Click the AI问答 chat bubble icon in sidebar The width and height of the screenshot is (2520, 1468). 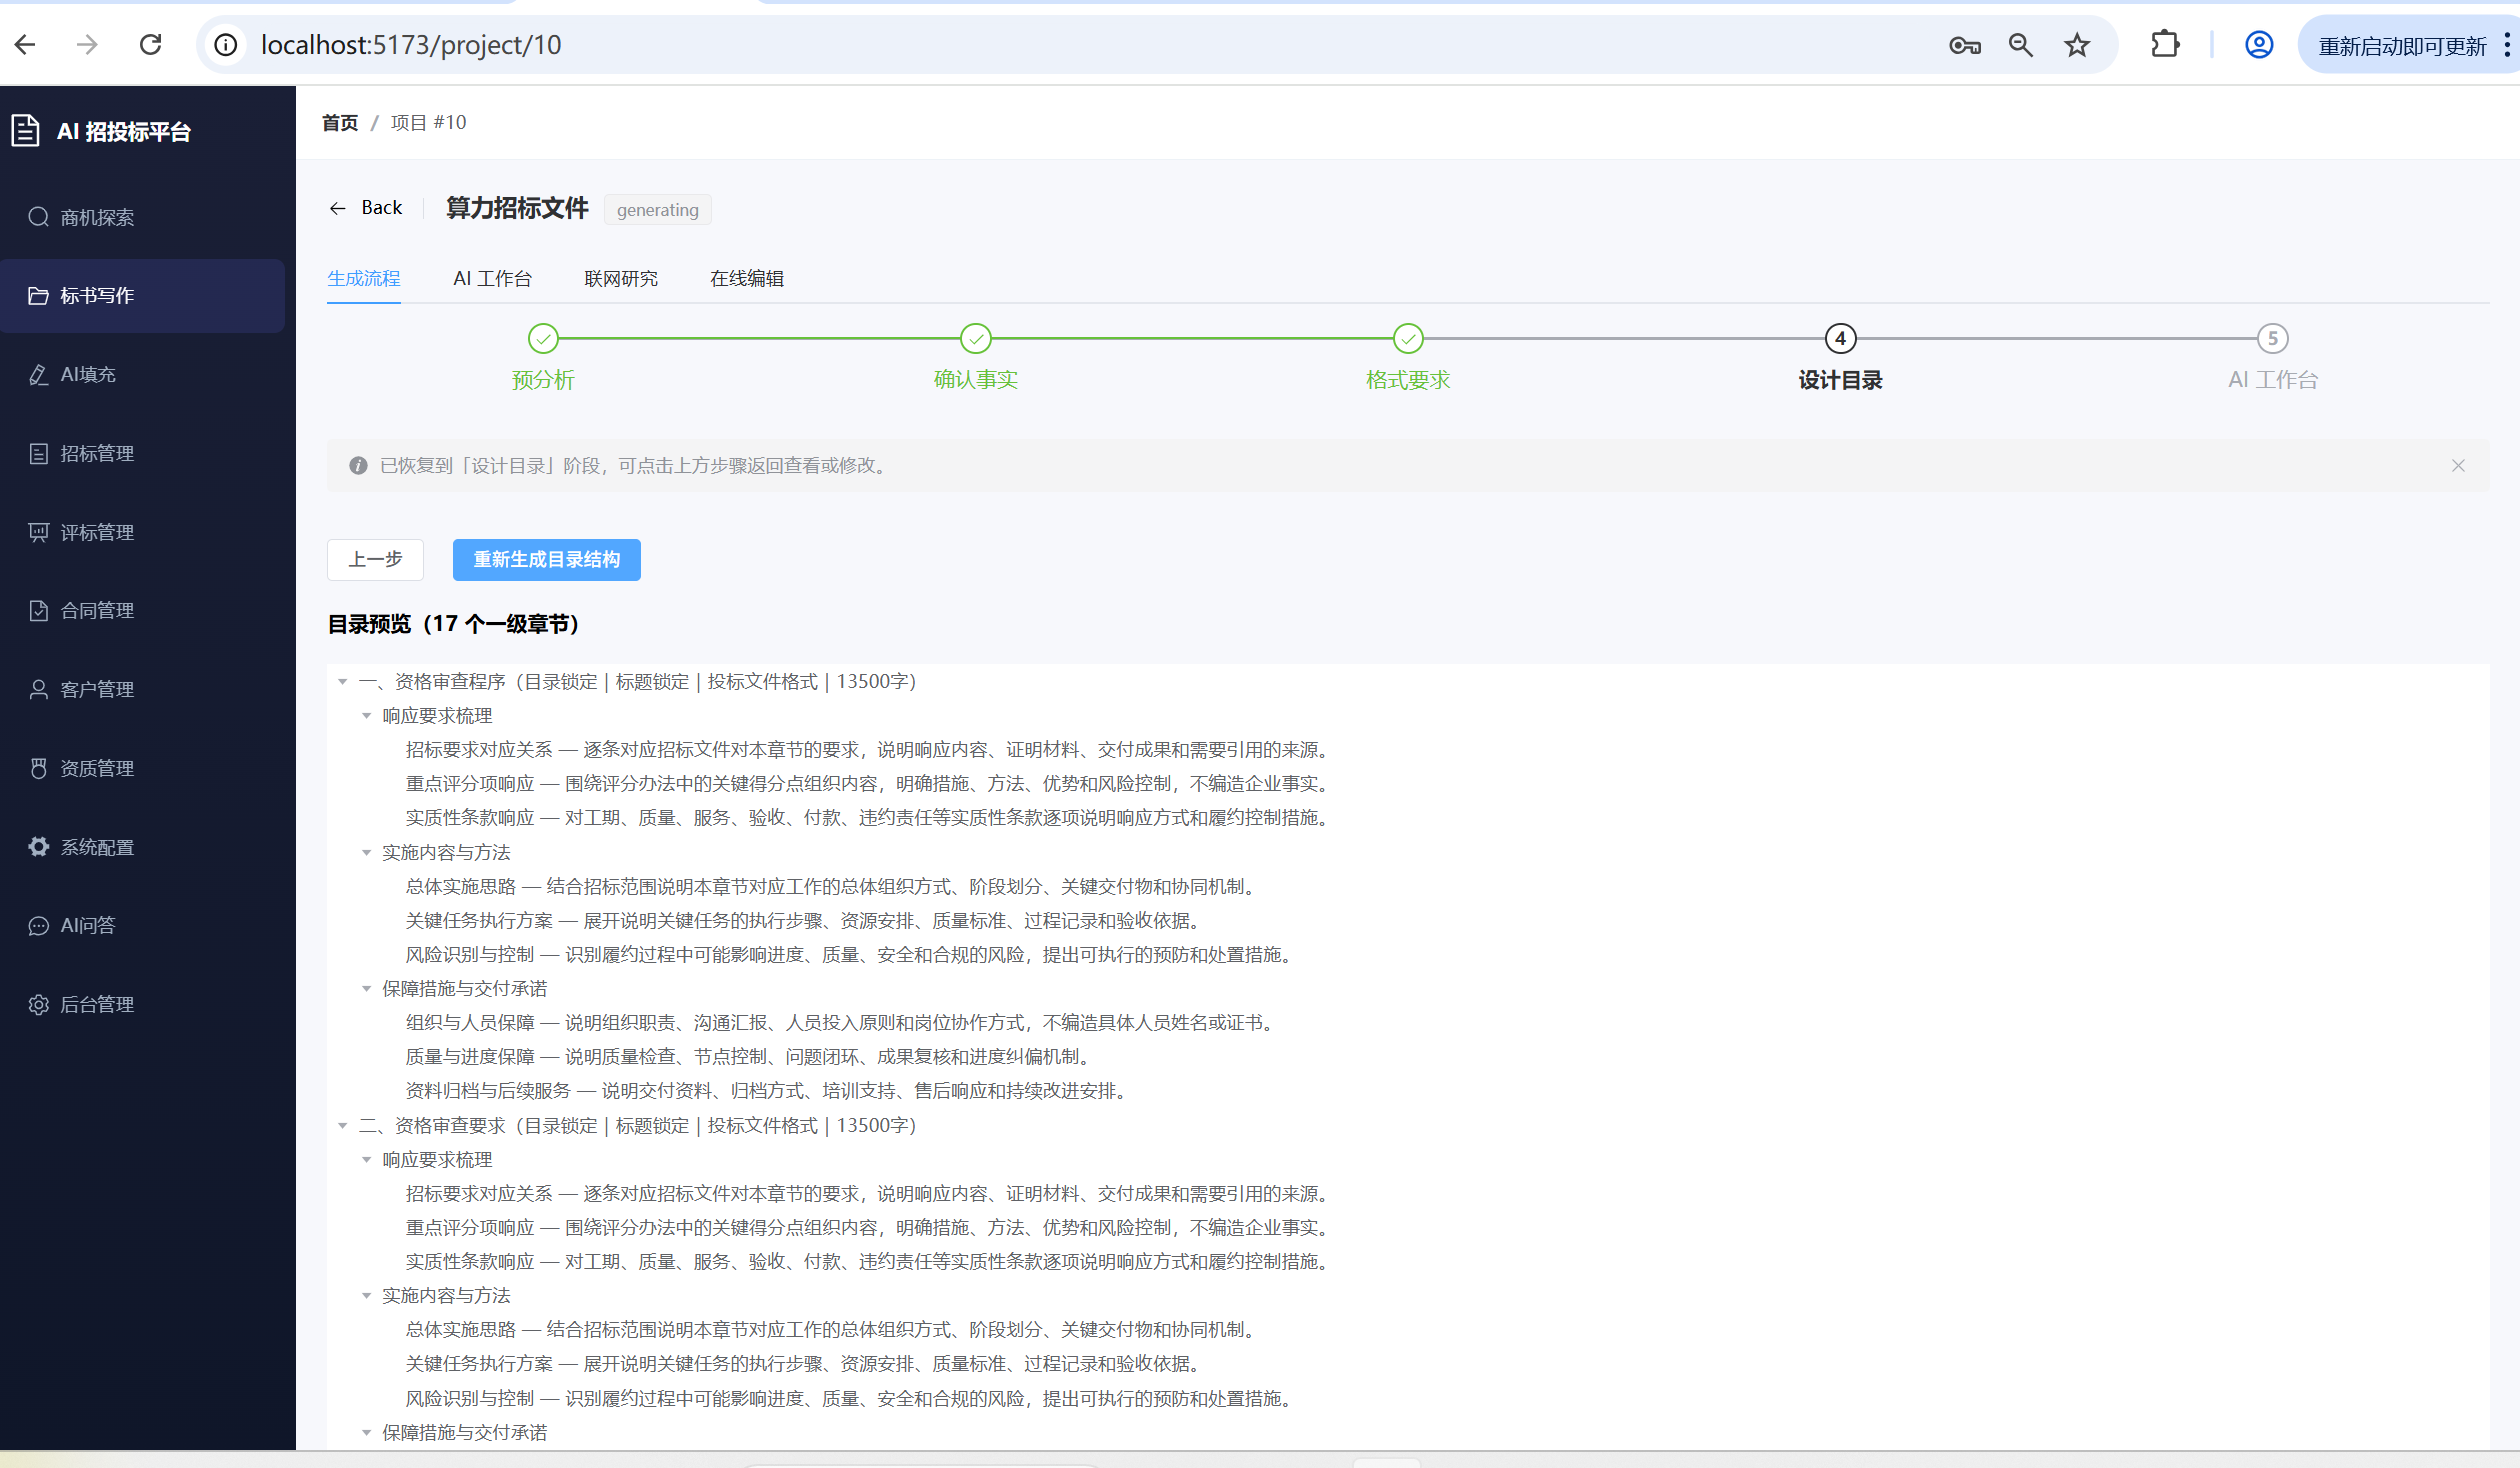pyautogui.click(x=38, y=926)
